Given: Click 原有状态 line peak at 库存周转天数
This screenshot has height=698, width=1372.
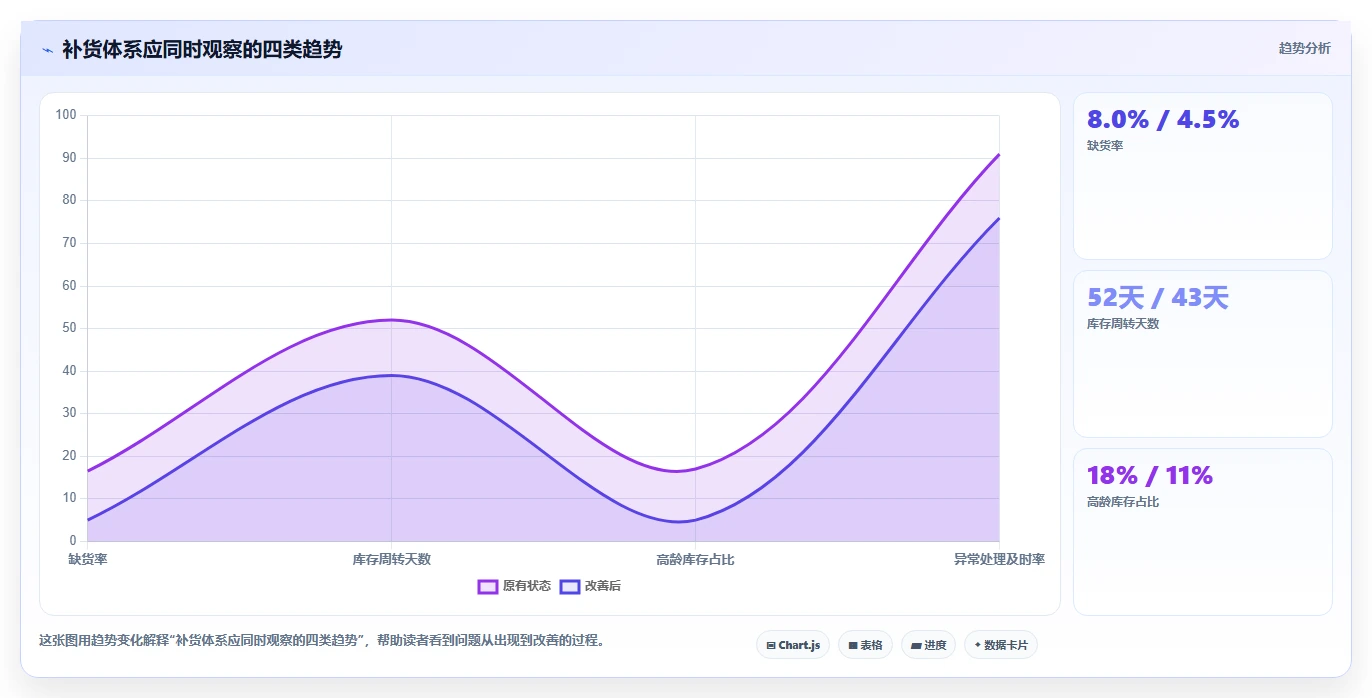Looking at the screenshot, I should (x=391, y=320).
